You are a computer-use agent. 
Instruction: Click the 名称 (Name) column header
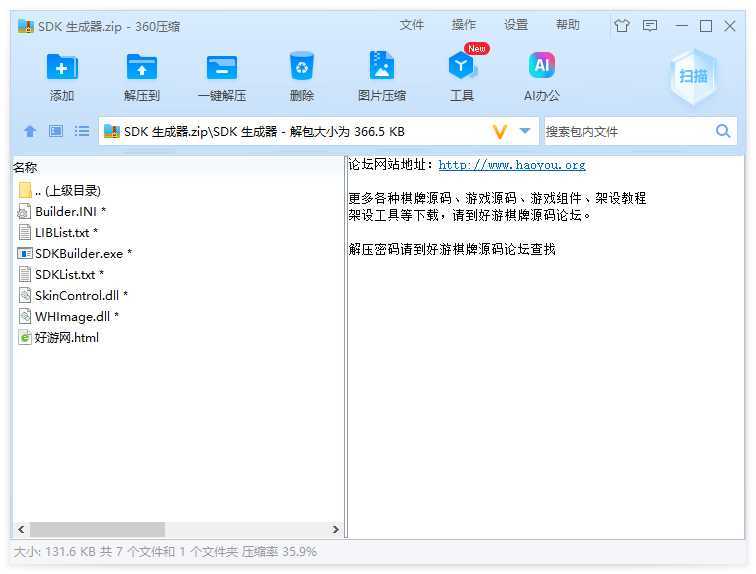coord(26,167)
